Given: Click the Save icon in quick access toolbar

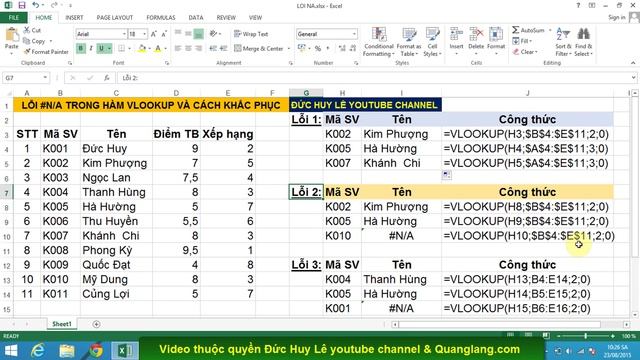Looking at the screenshot, I should tap(22, 5).
